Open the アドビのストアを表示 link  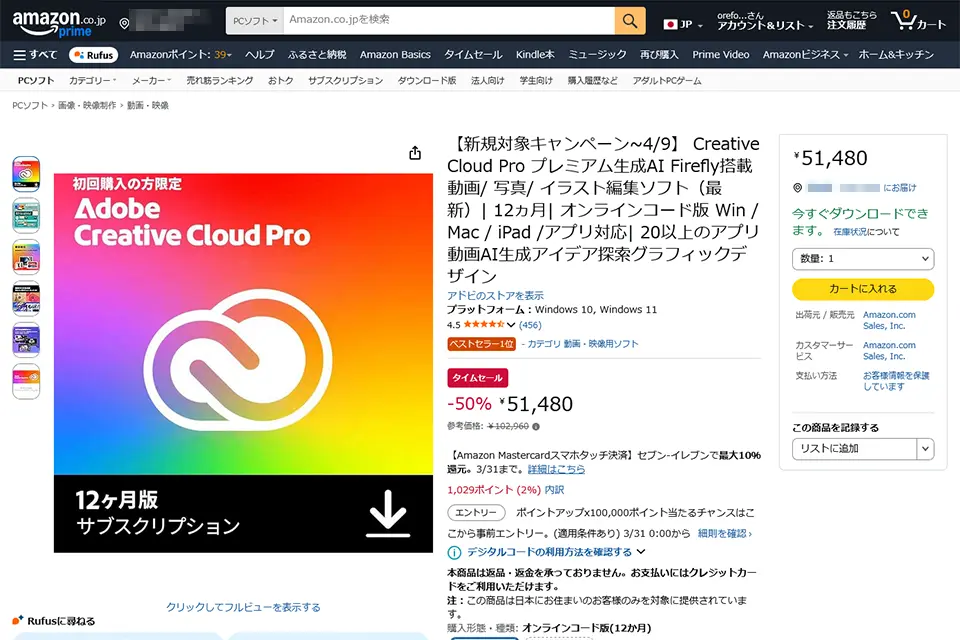click(495, 295)
